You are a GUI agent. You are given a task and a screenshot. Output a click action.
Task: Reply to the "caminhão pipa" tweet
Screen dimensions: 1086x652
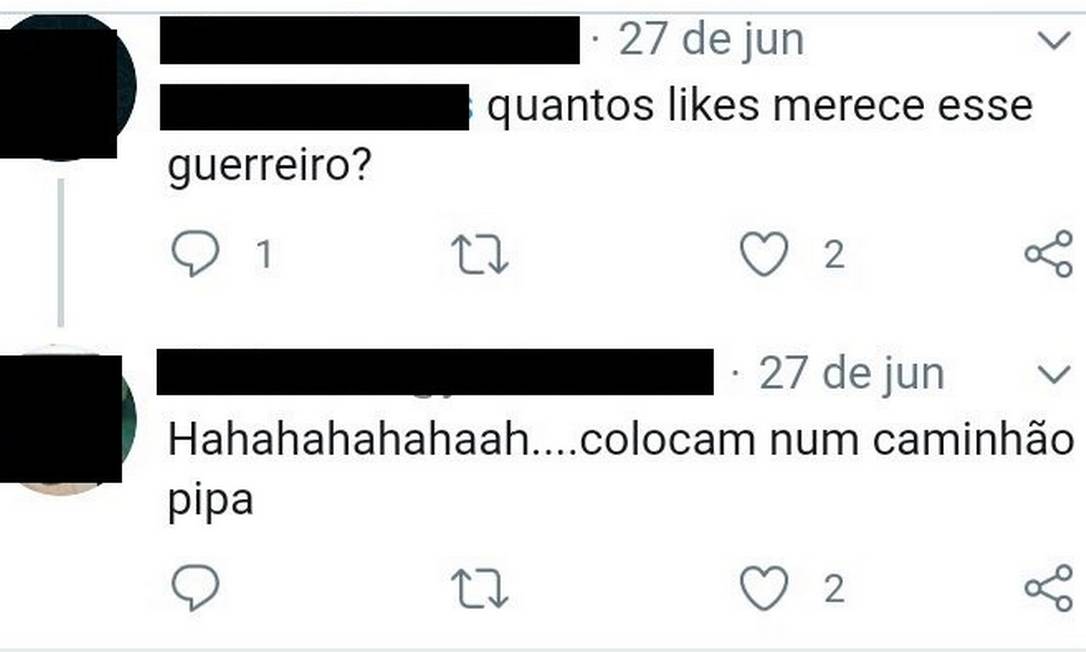[x=195, y=588]
